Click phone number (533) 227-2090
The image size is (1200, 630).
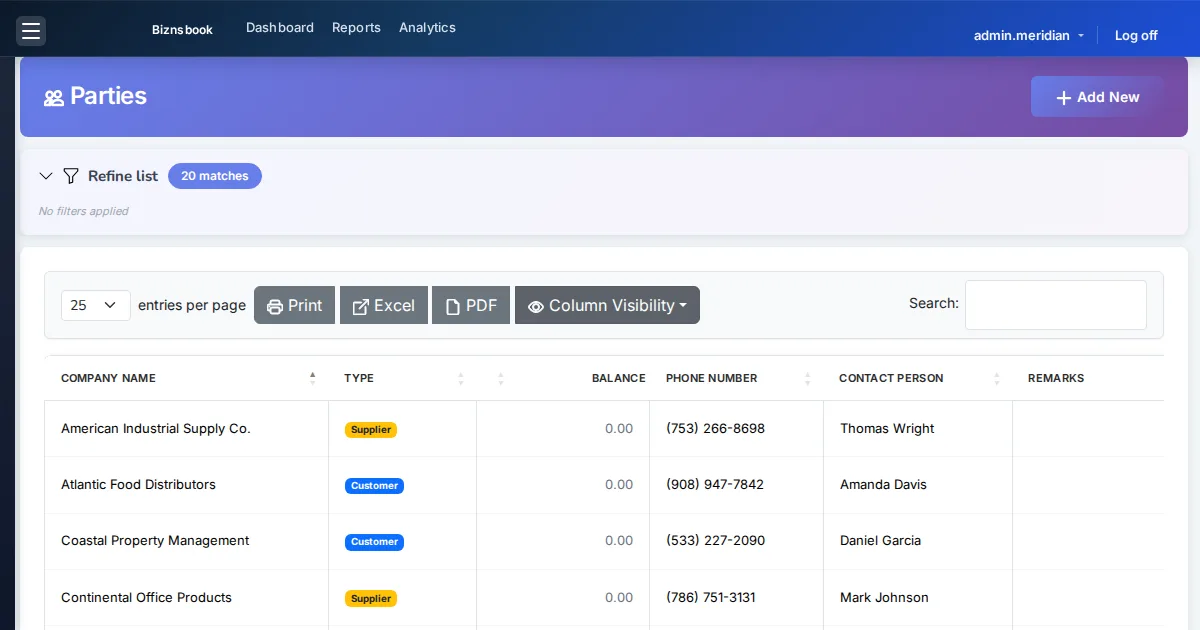pos(715,541)
